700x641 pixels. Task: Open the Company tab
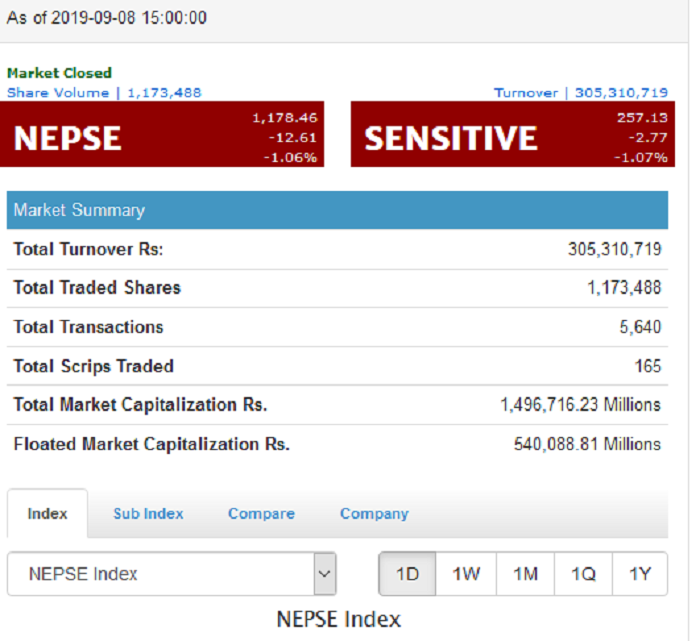375,513
